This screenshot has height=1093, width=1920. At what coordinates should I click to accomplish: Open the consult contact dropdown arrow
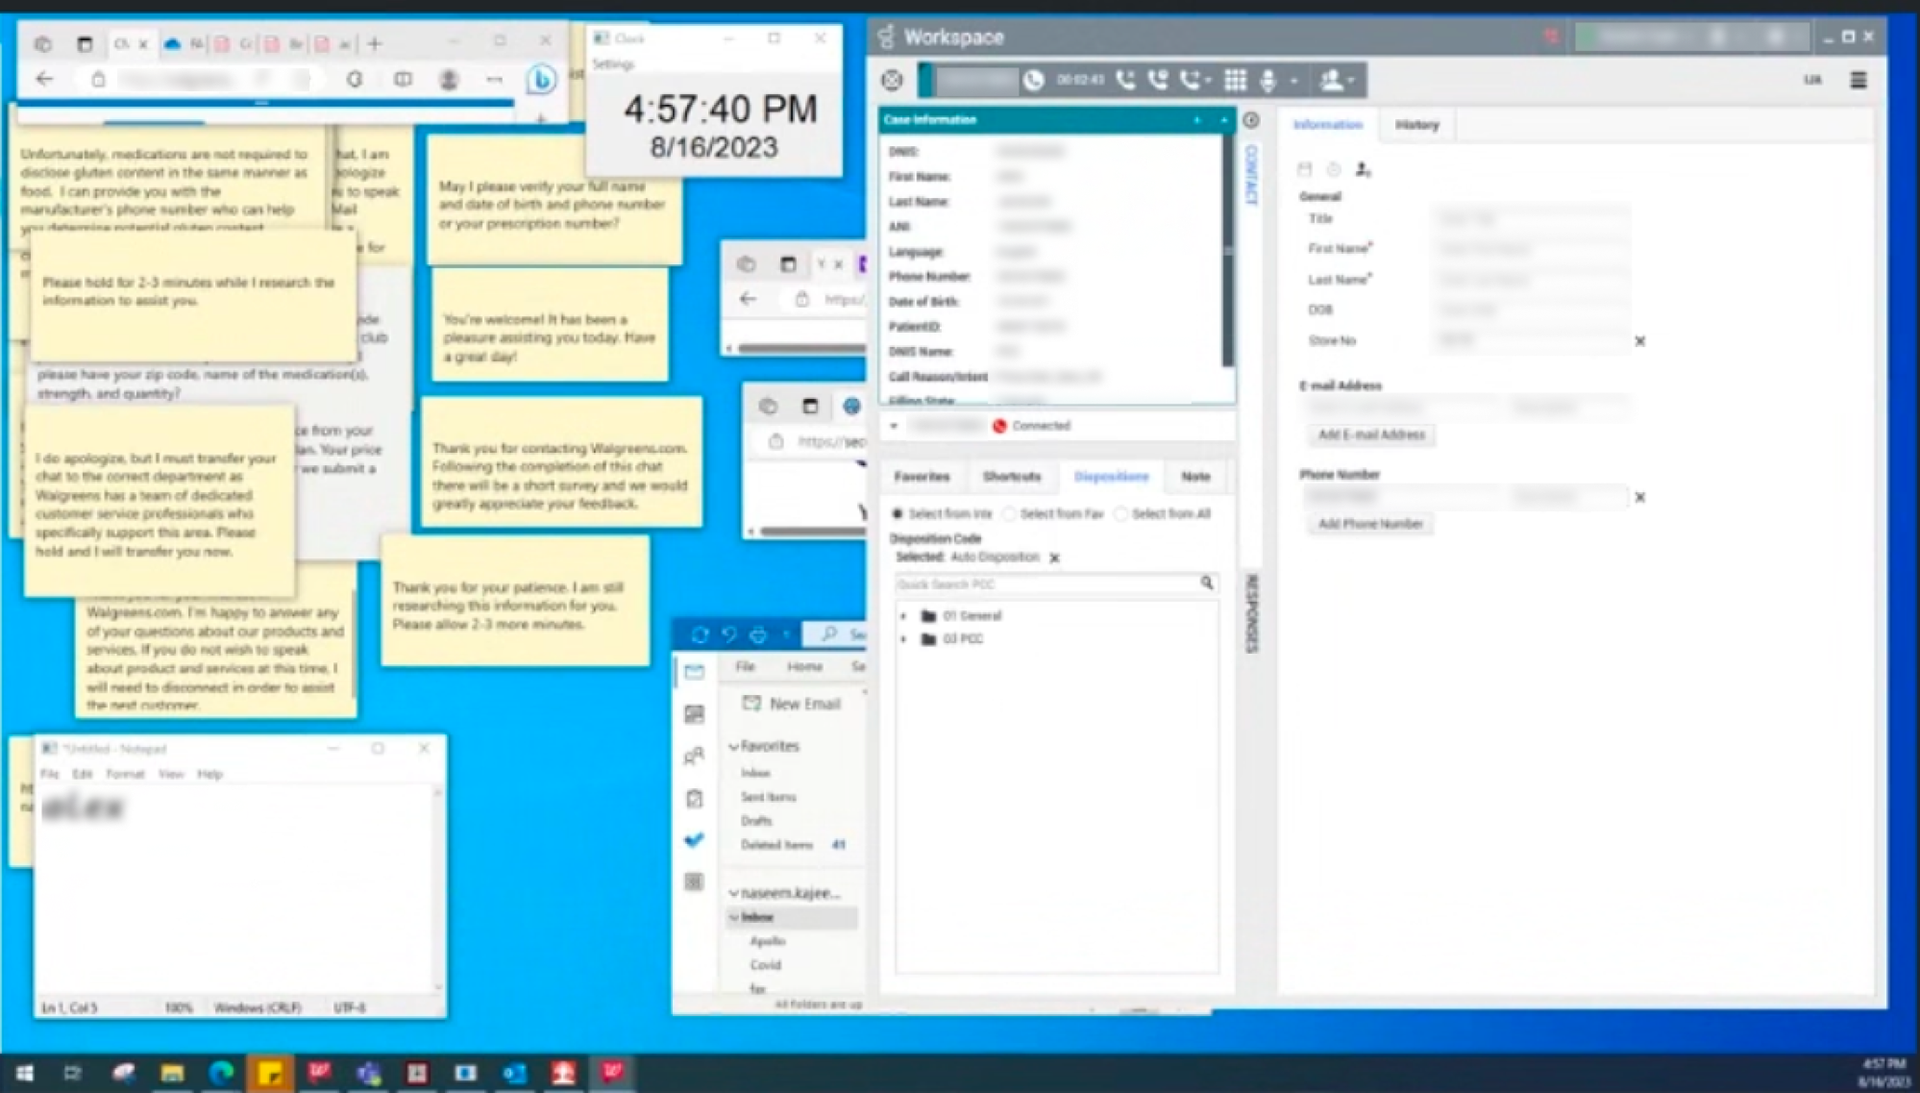point(1351,80)
